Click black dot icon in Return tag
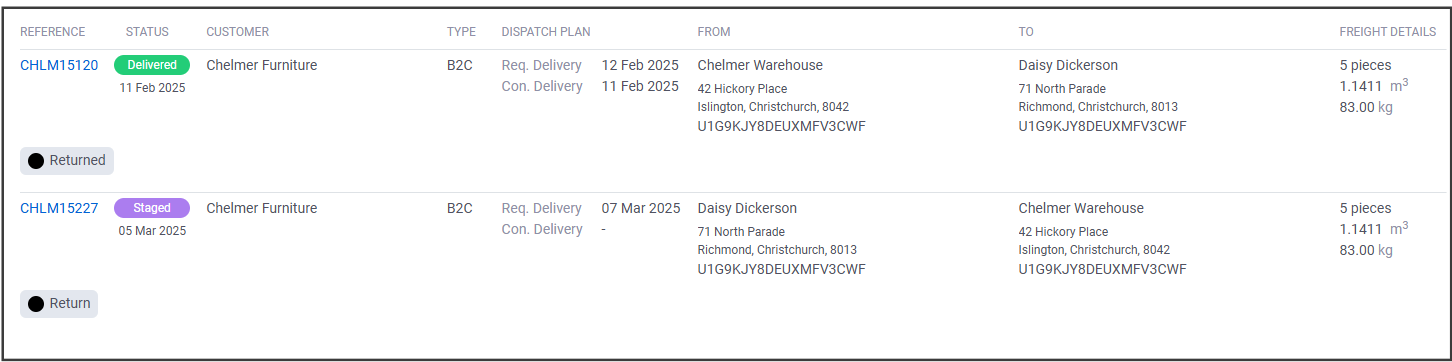 tap(36, 304)
